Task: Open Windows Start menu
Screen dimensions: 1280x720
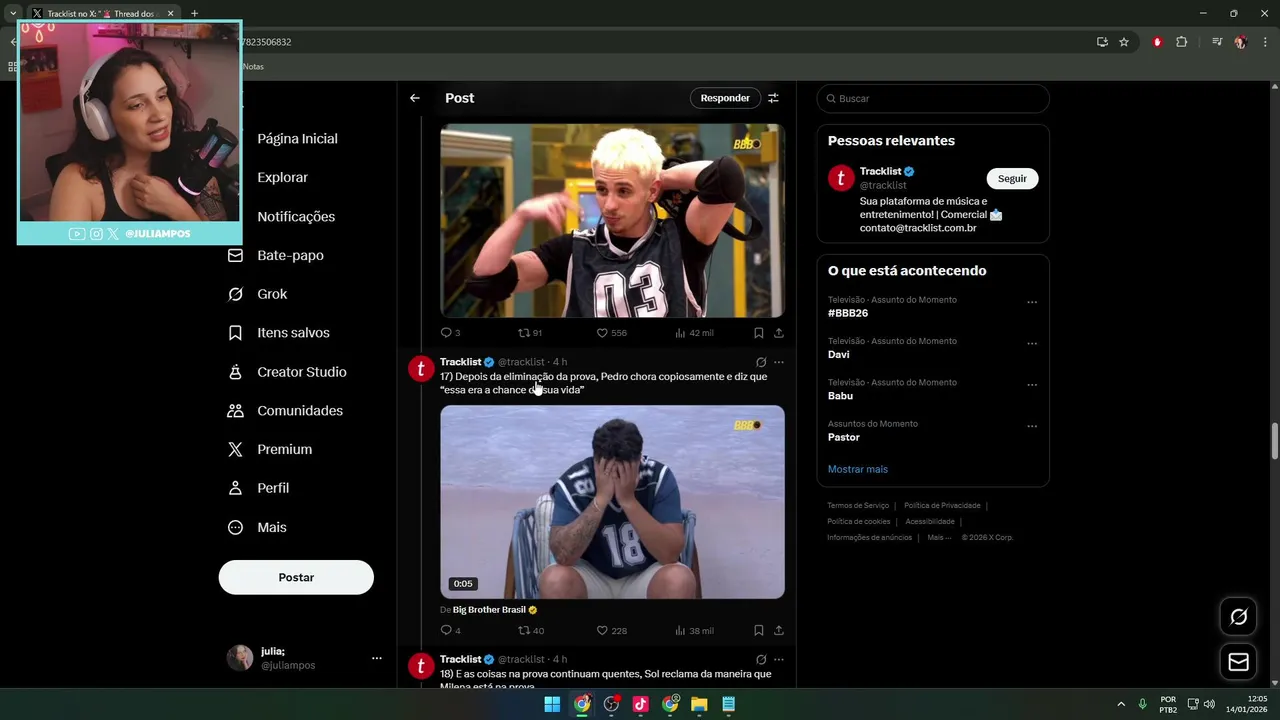Action: (x=552, y=704)
